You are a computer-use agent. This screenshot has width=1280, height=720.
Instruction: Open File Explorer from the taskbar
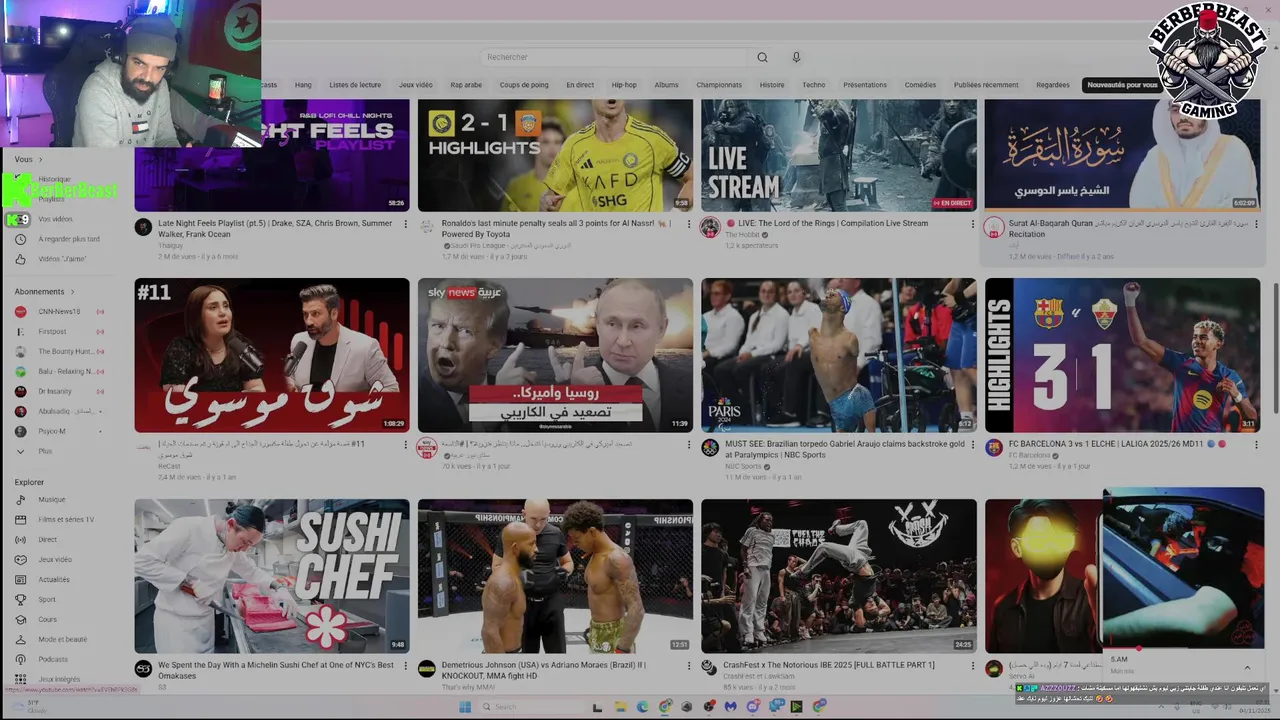619,706
